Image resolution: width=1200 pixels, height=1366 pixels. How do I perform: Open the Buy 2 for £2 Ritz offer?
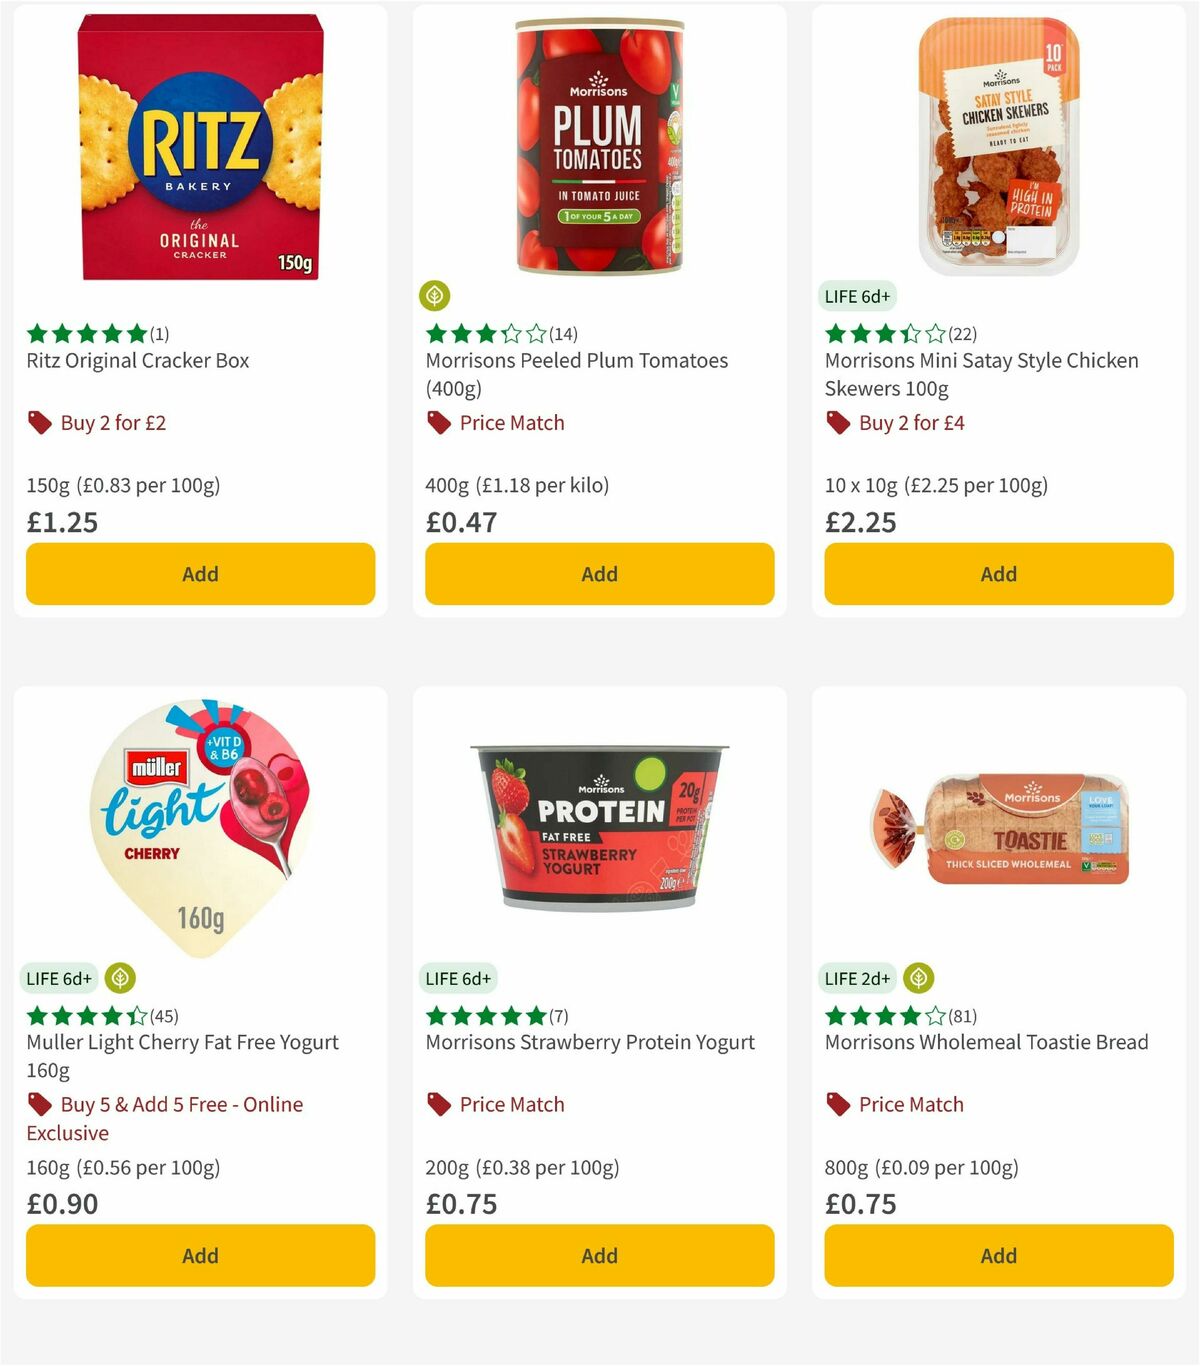pos(115,422)
